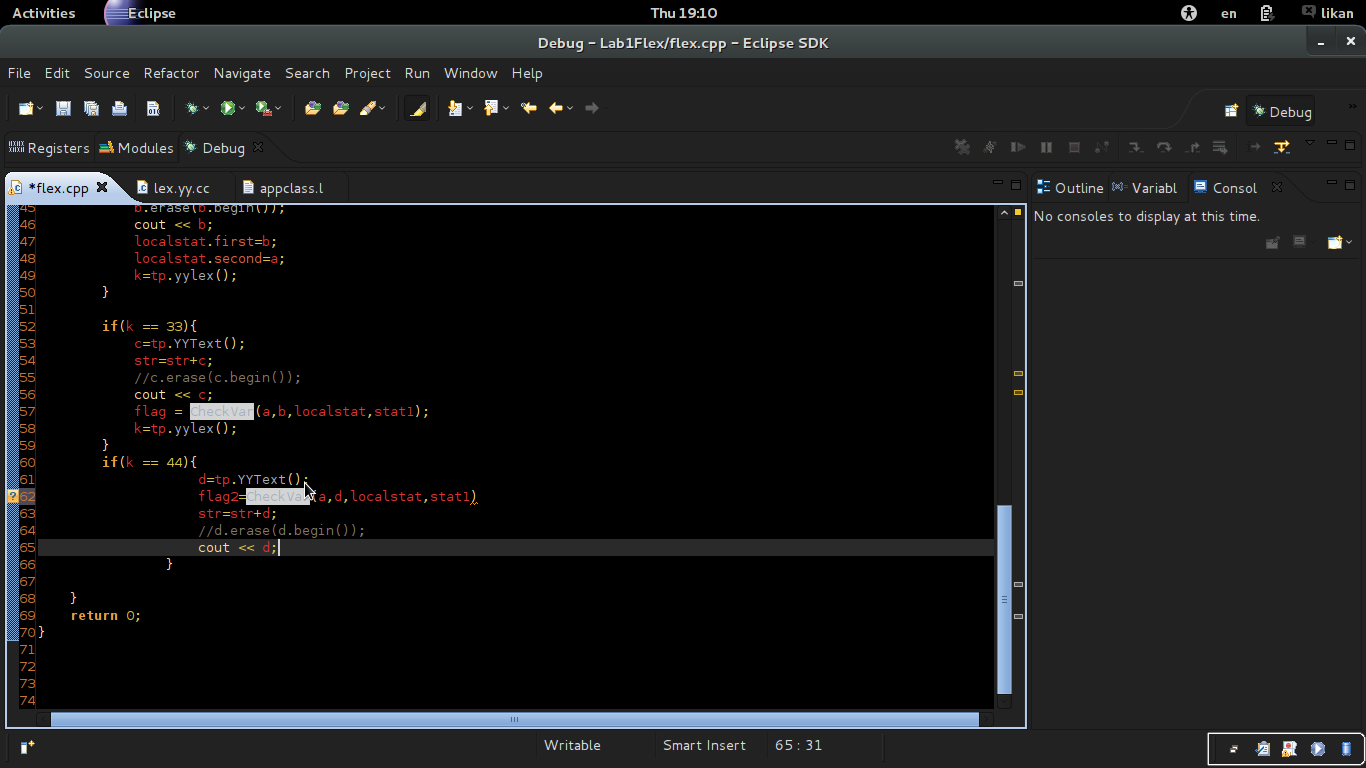Select the Debug perspective button
This screenshot has width=1366, height=768.
pos(1281,112)
